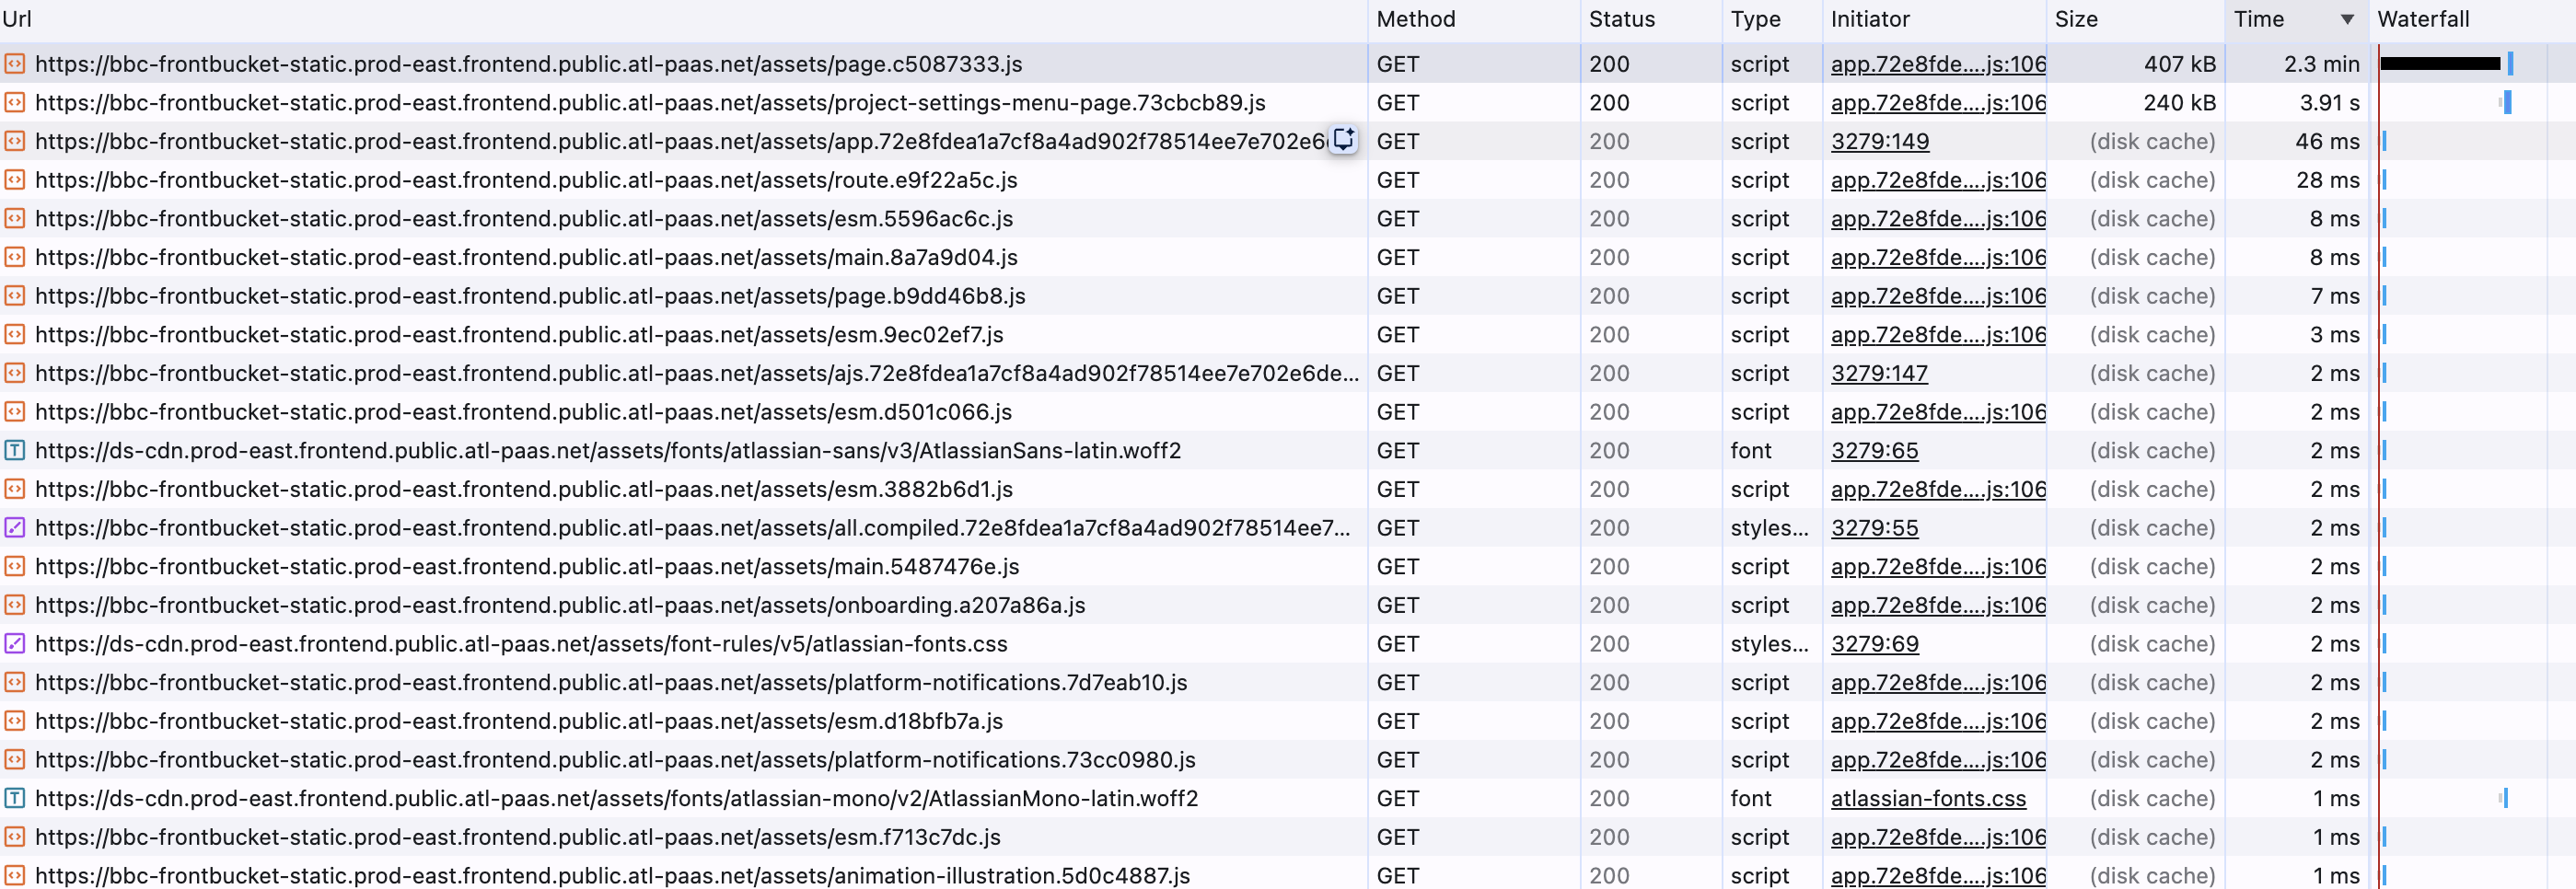The image size is (2576, 889).
Task: Click script icon of main.8a7a9d04.js row
Action: [x=14, y=257]
